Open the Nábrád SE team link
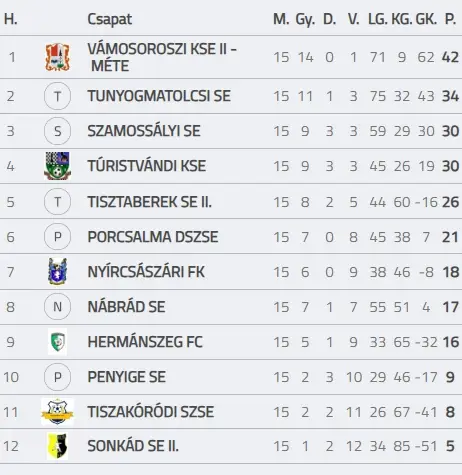Viewport: 462px width, 475px height. tap(126, 307)
